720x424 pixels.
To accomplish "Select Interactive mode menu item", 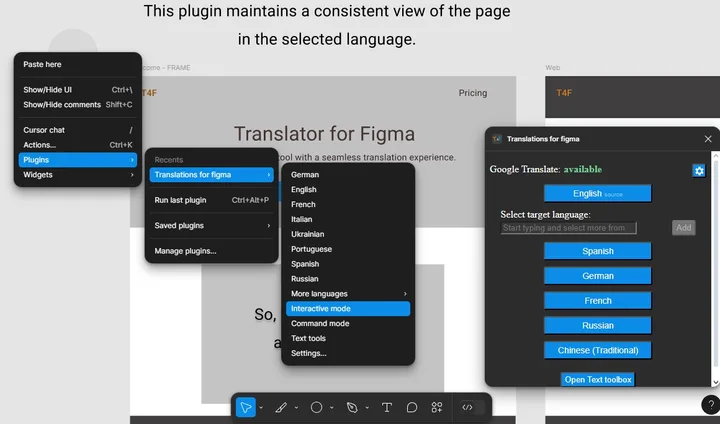I will click(348, 309).
